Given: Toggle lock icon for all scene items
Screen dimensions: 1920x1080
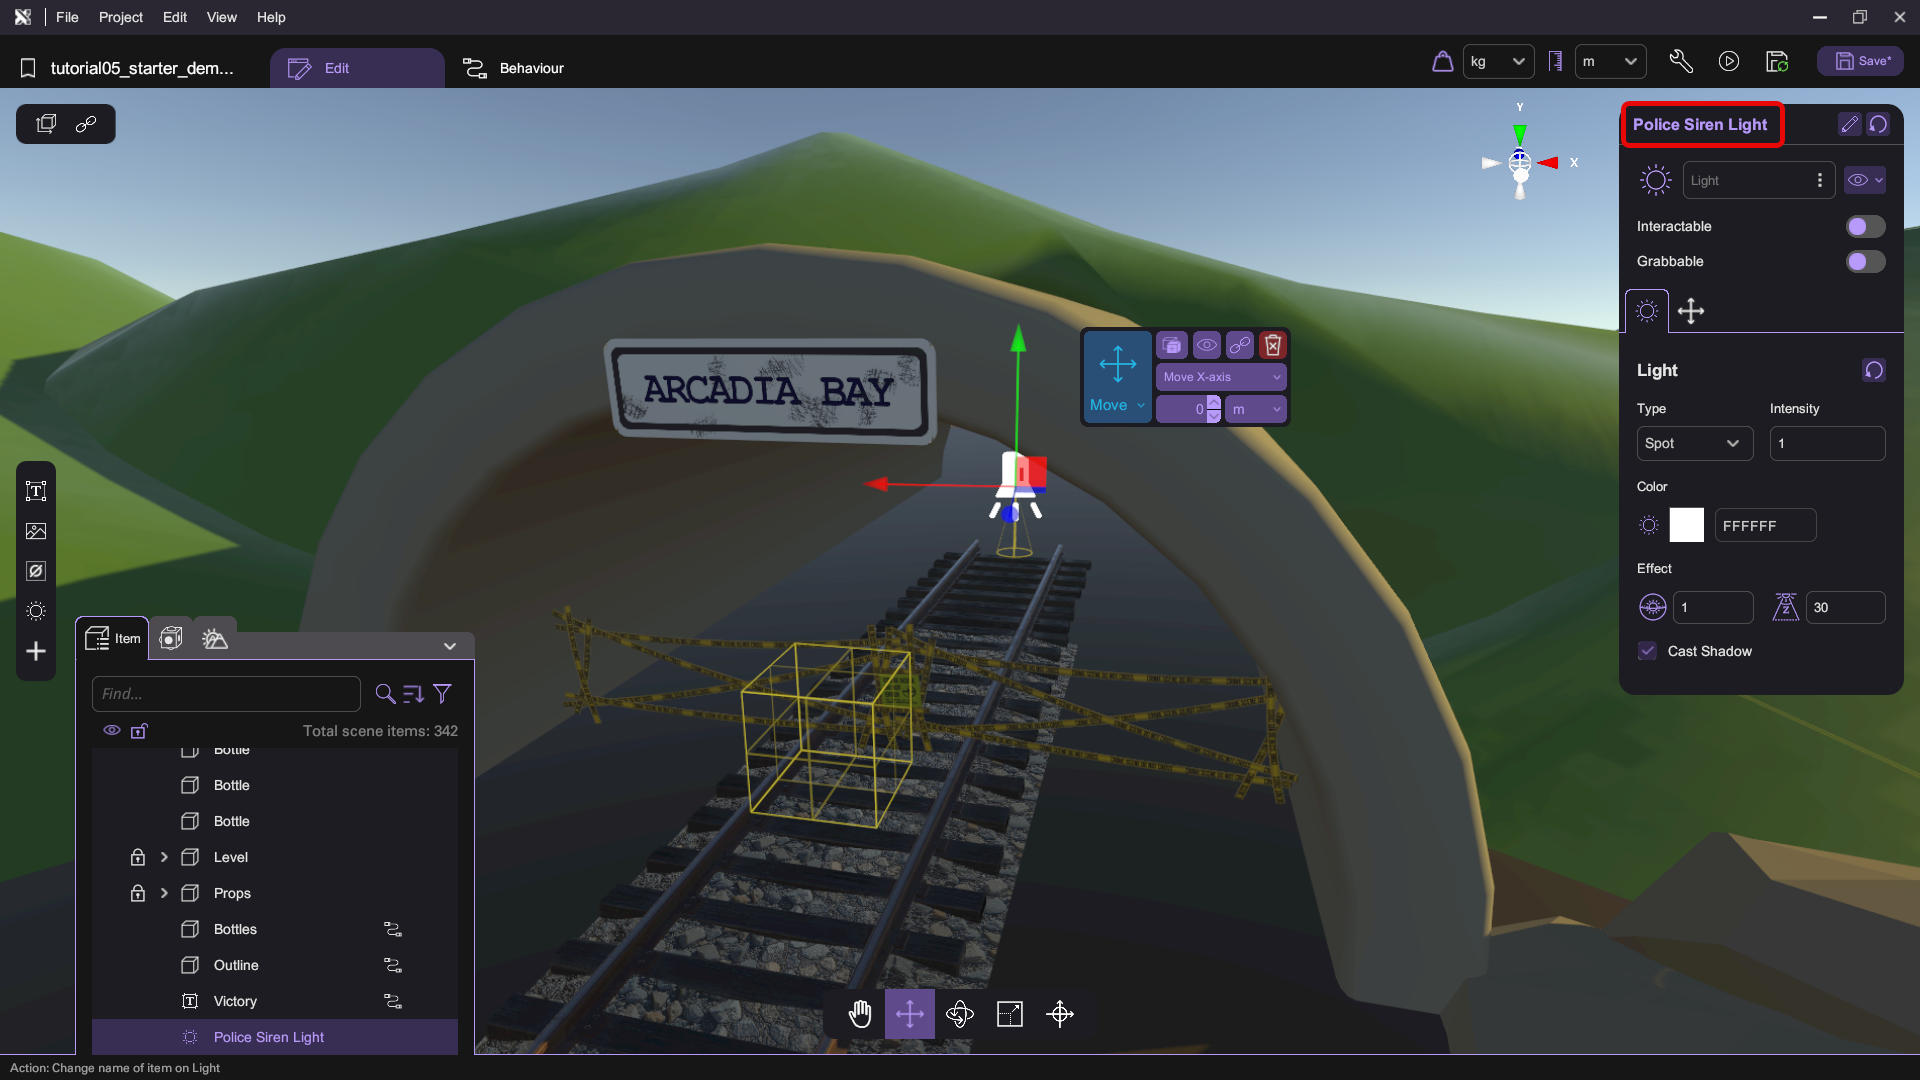Looking at the screenshot, I should [x=139, y=731].
